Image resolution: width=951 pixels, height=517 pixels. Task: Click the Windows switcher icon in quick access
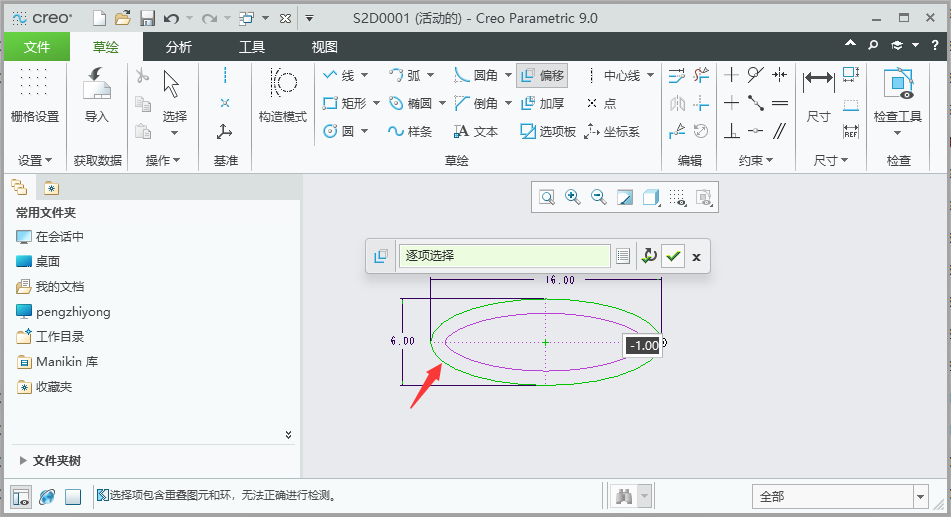(246, 18)
